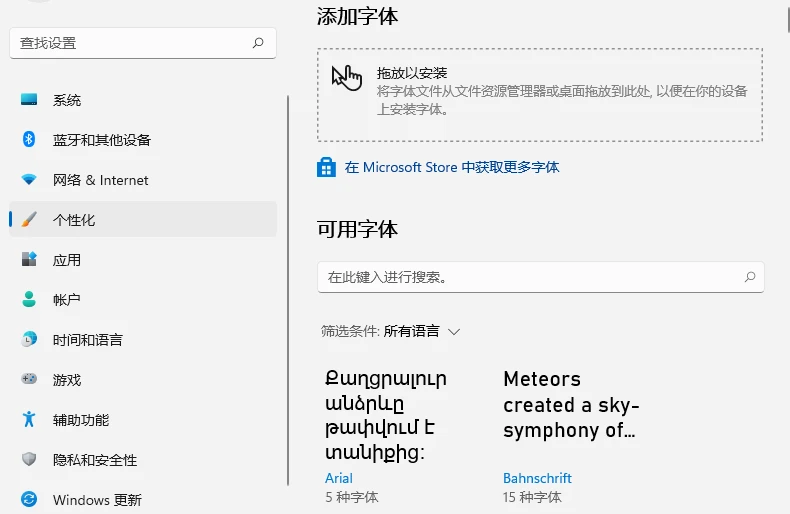790x514 pixels.
Task: Click the 系统 (System) monitor icon
Action: 29,100
